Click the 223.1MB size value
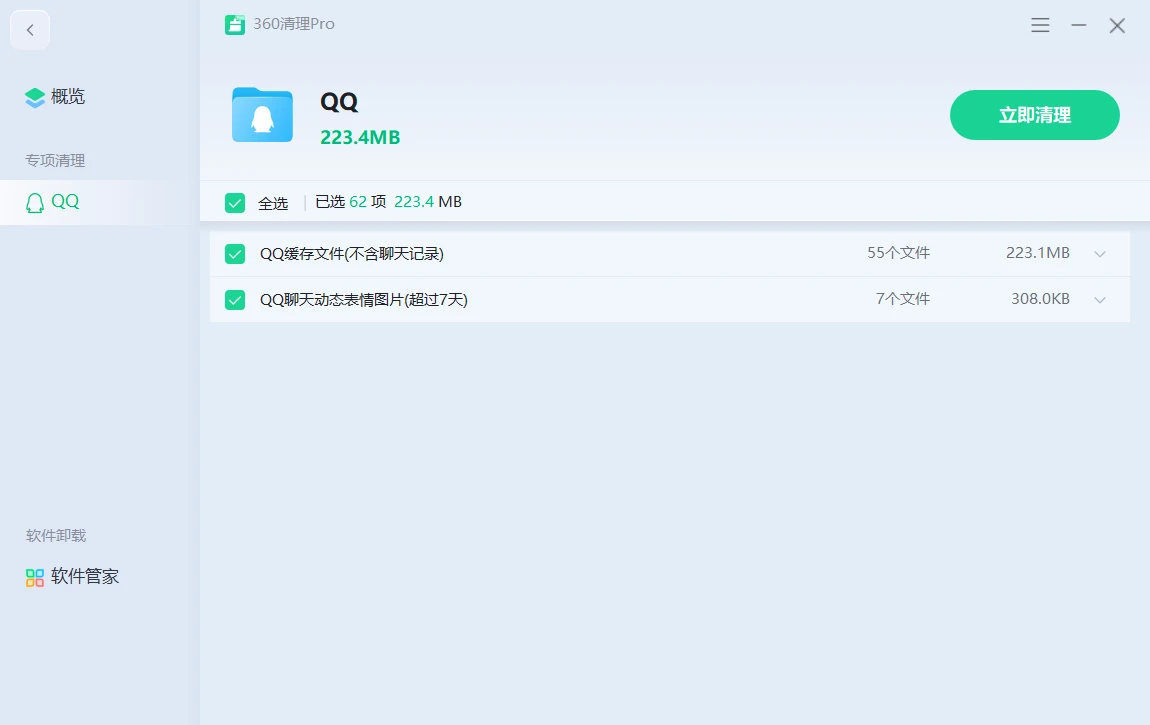 (1037, 254)
